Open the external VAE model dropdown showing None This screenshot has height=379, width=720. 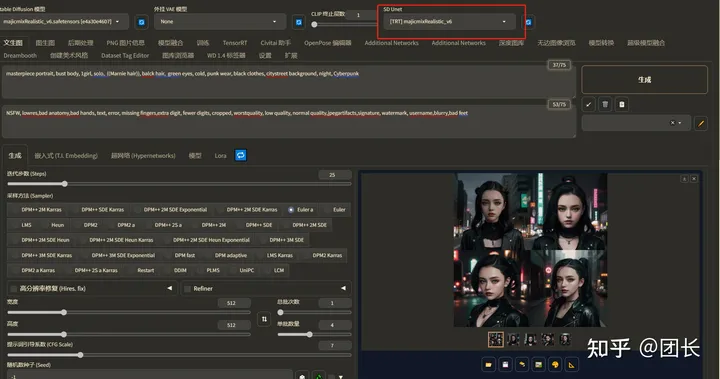219,22
